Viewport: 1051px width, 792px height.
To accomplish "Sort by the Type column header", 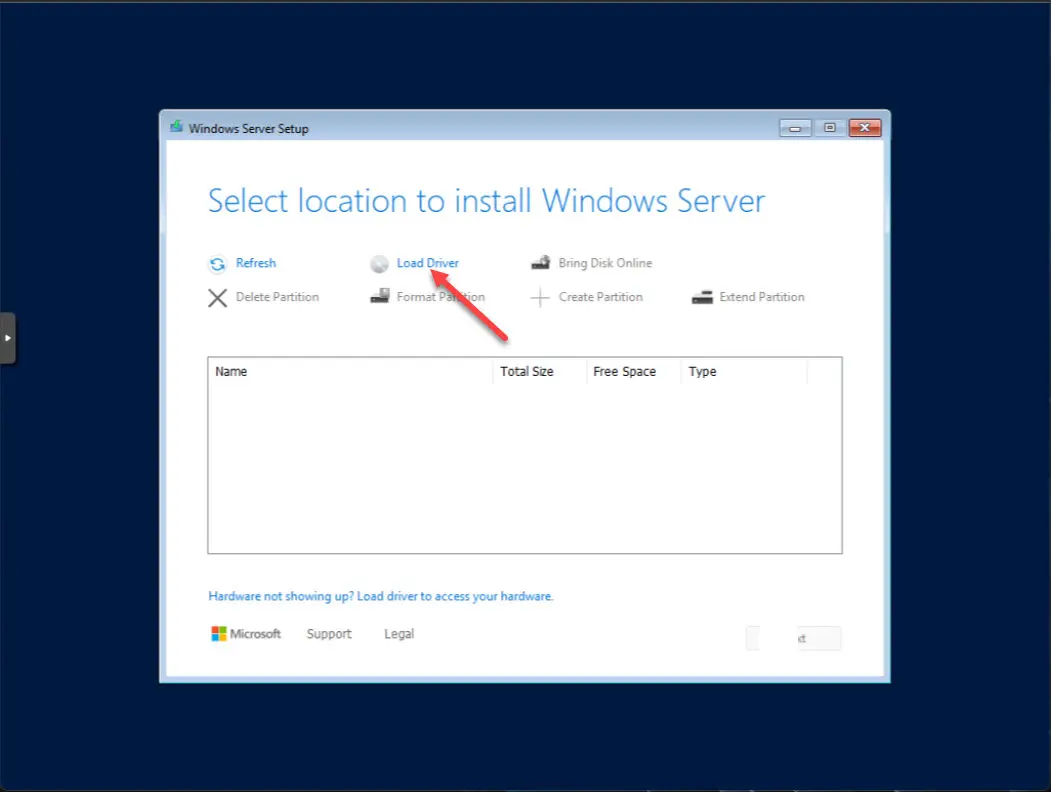I will (744, 371).
